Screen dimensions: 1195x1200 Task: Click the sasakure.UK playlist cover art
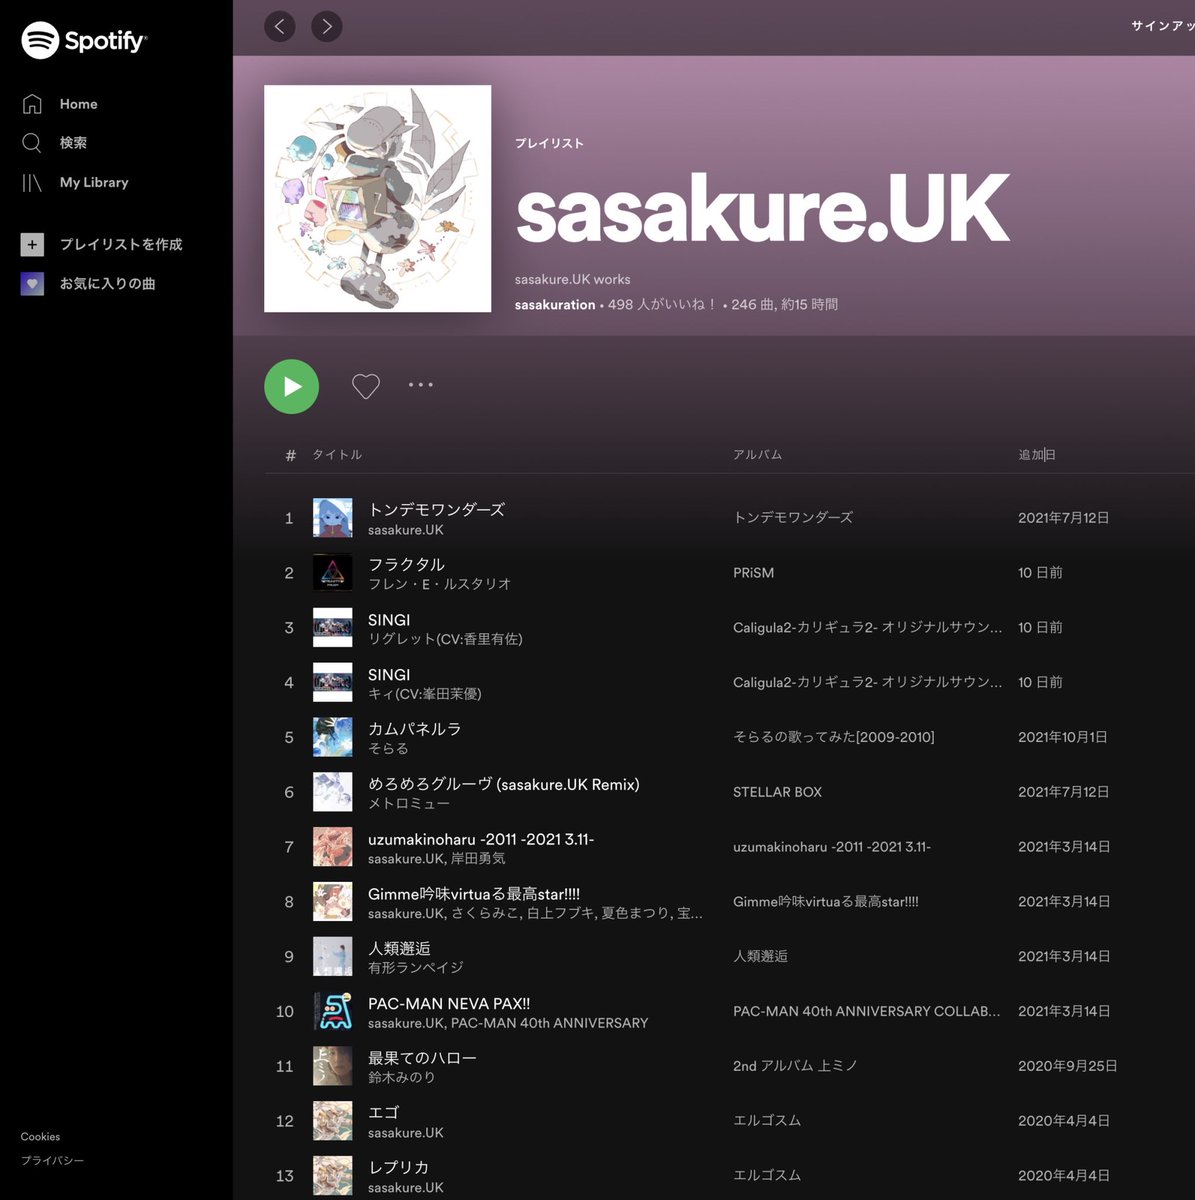tap(377, 198)
